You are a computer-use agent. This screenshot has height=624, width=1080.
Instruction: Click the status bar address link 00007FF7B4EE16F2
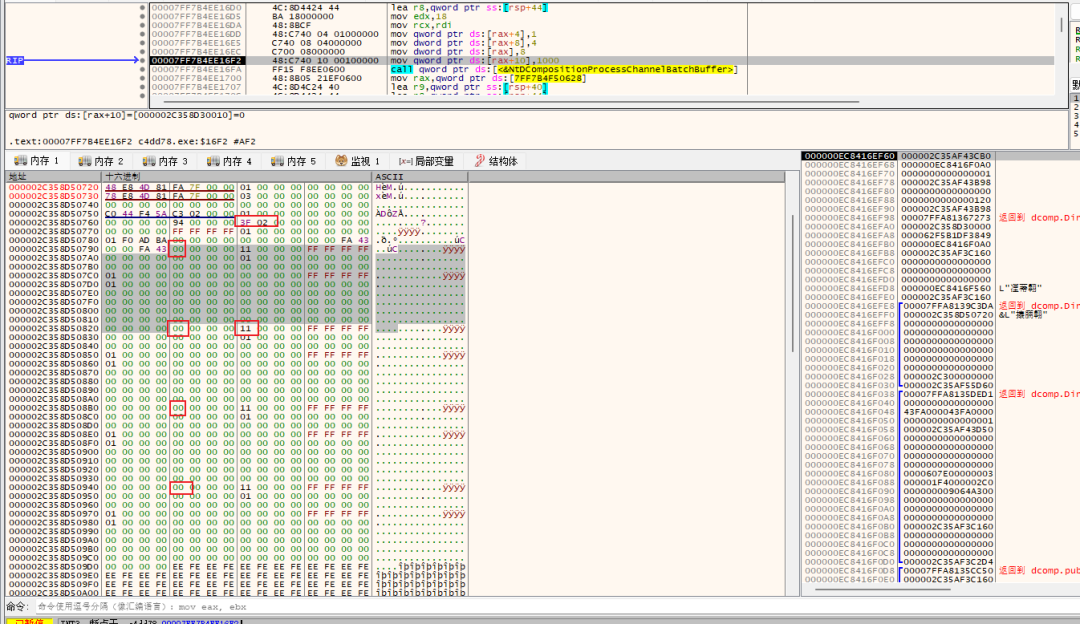point(200,622)
